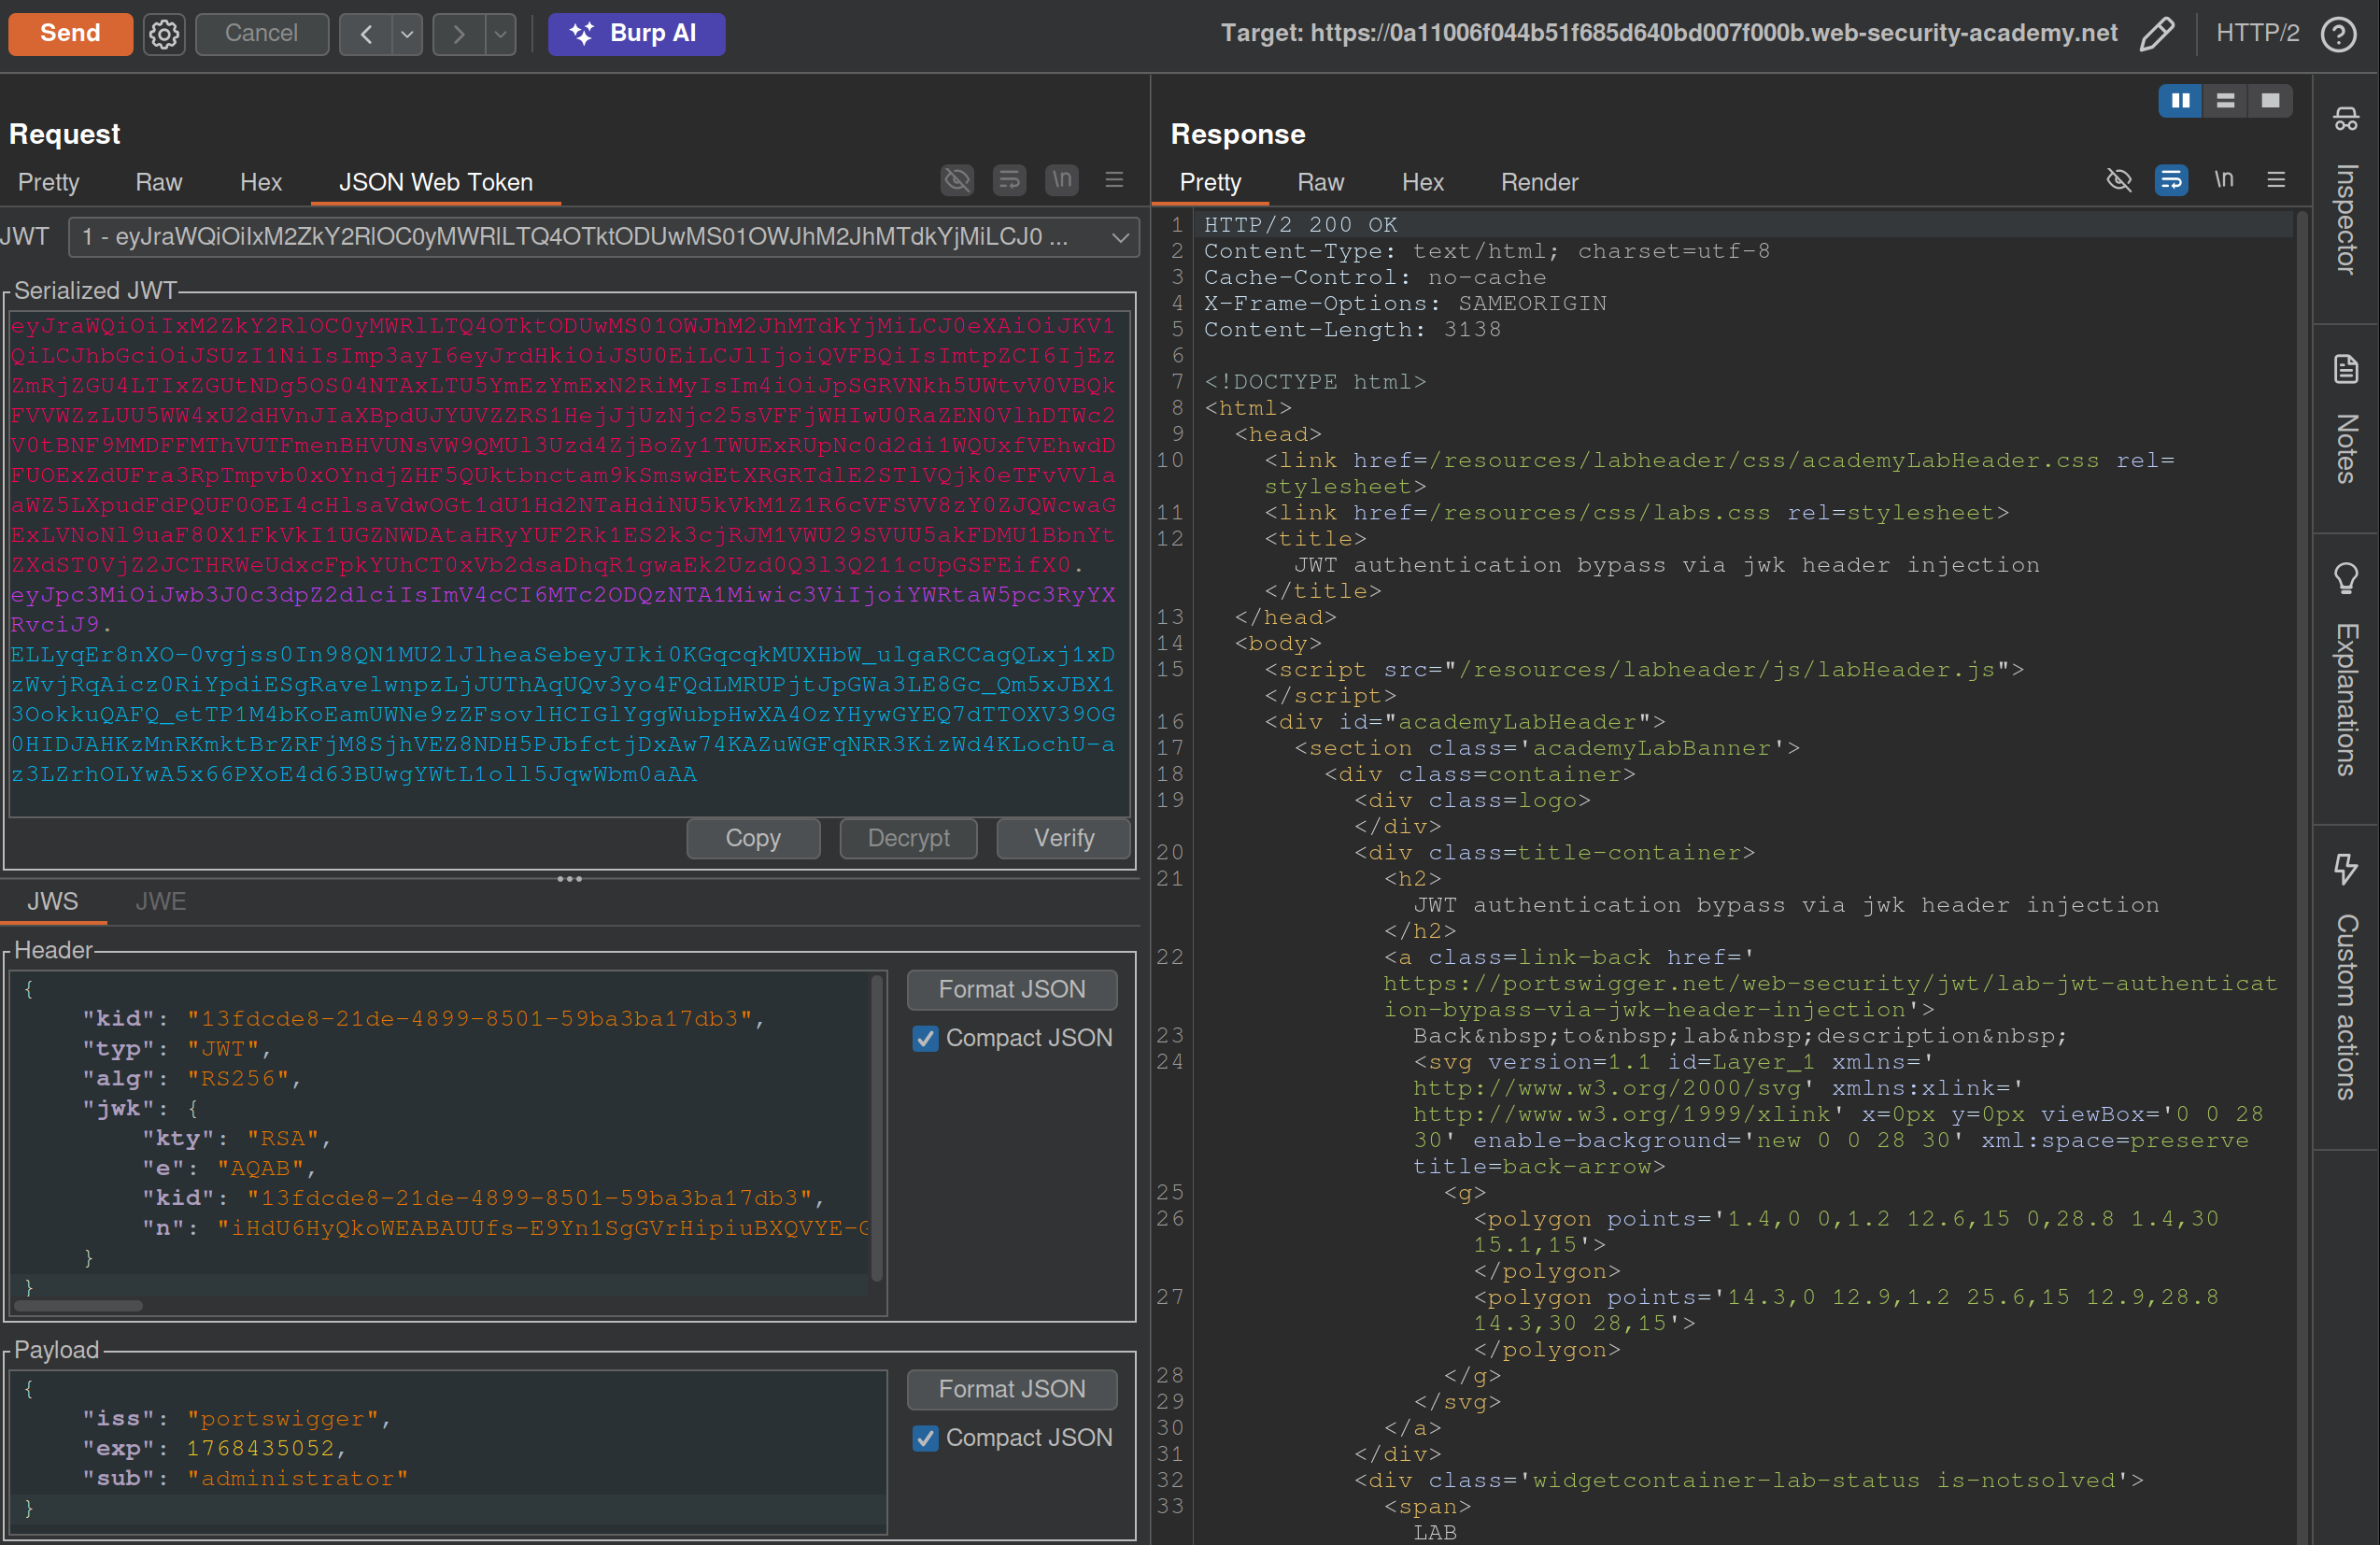This screenshot has width=2380, height=1545.
Task: Toggle Compact JSON checkbox for Header
Action: (x=926, y=1039)
